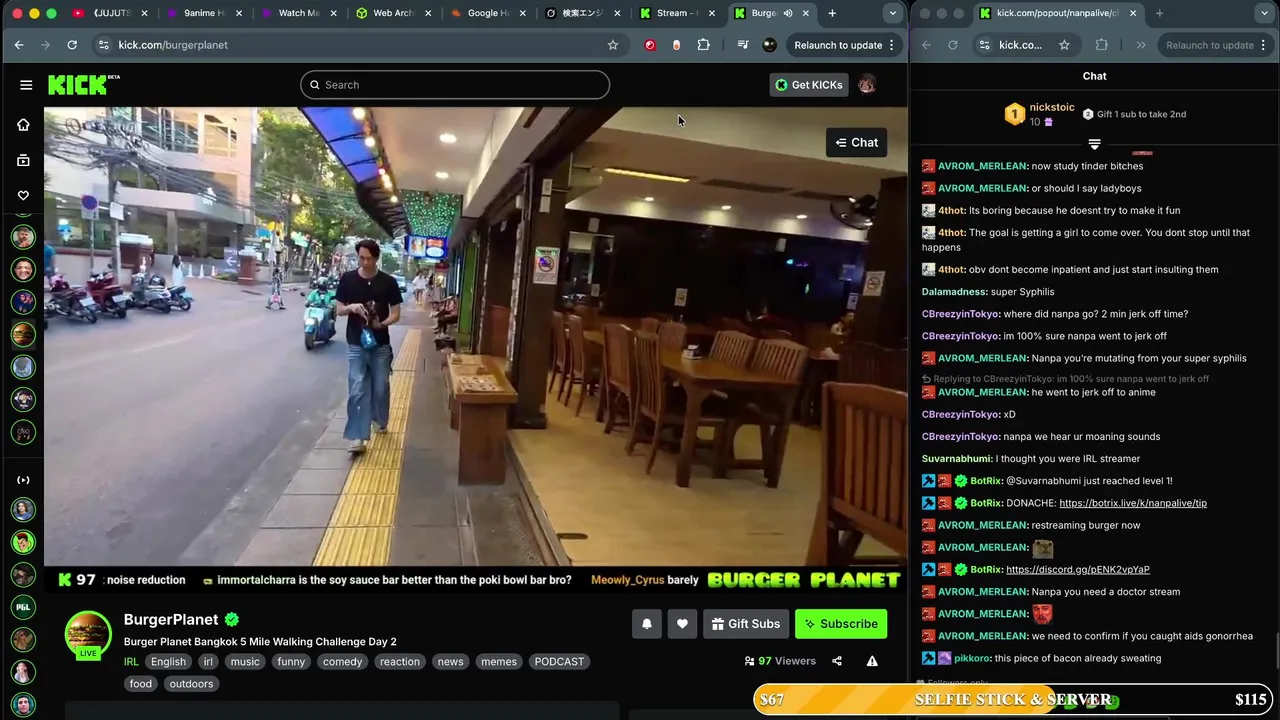Reload the burgerplanet page

[x=72, y=45]
